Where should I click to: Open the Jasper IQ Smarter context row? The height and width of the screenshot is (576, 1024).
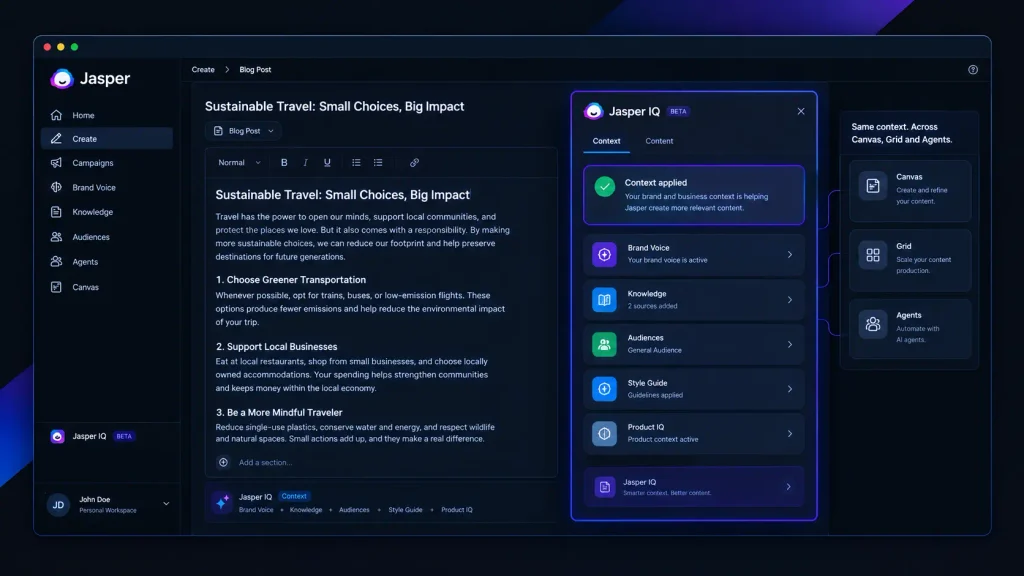point(694,487)
